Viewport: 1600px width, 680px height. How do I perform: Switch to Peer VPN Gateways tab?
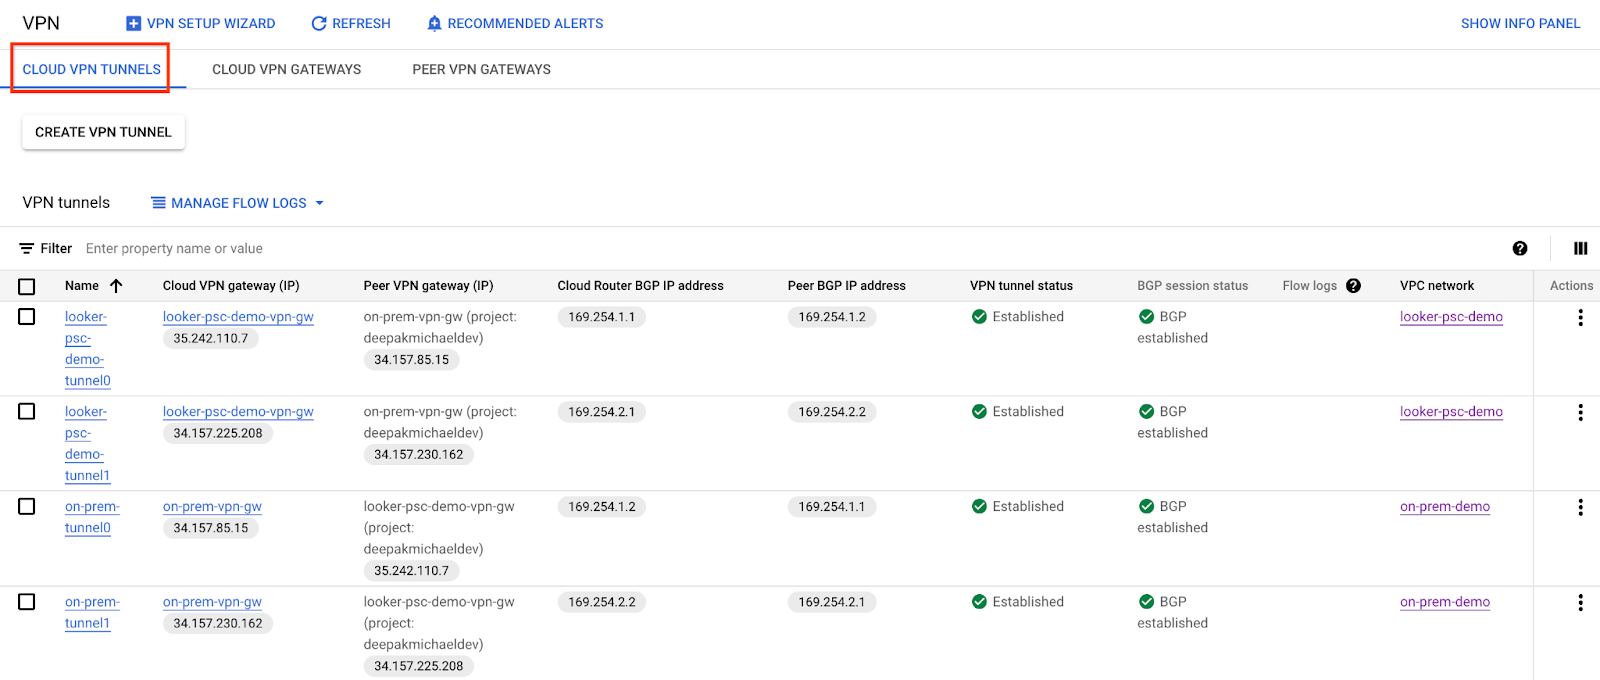481,69
